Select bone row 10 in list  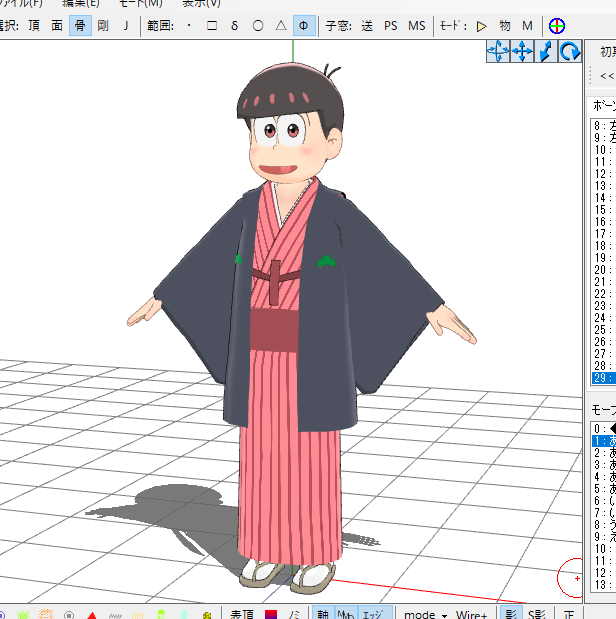(x=604, y=150)
